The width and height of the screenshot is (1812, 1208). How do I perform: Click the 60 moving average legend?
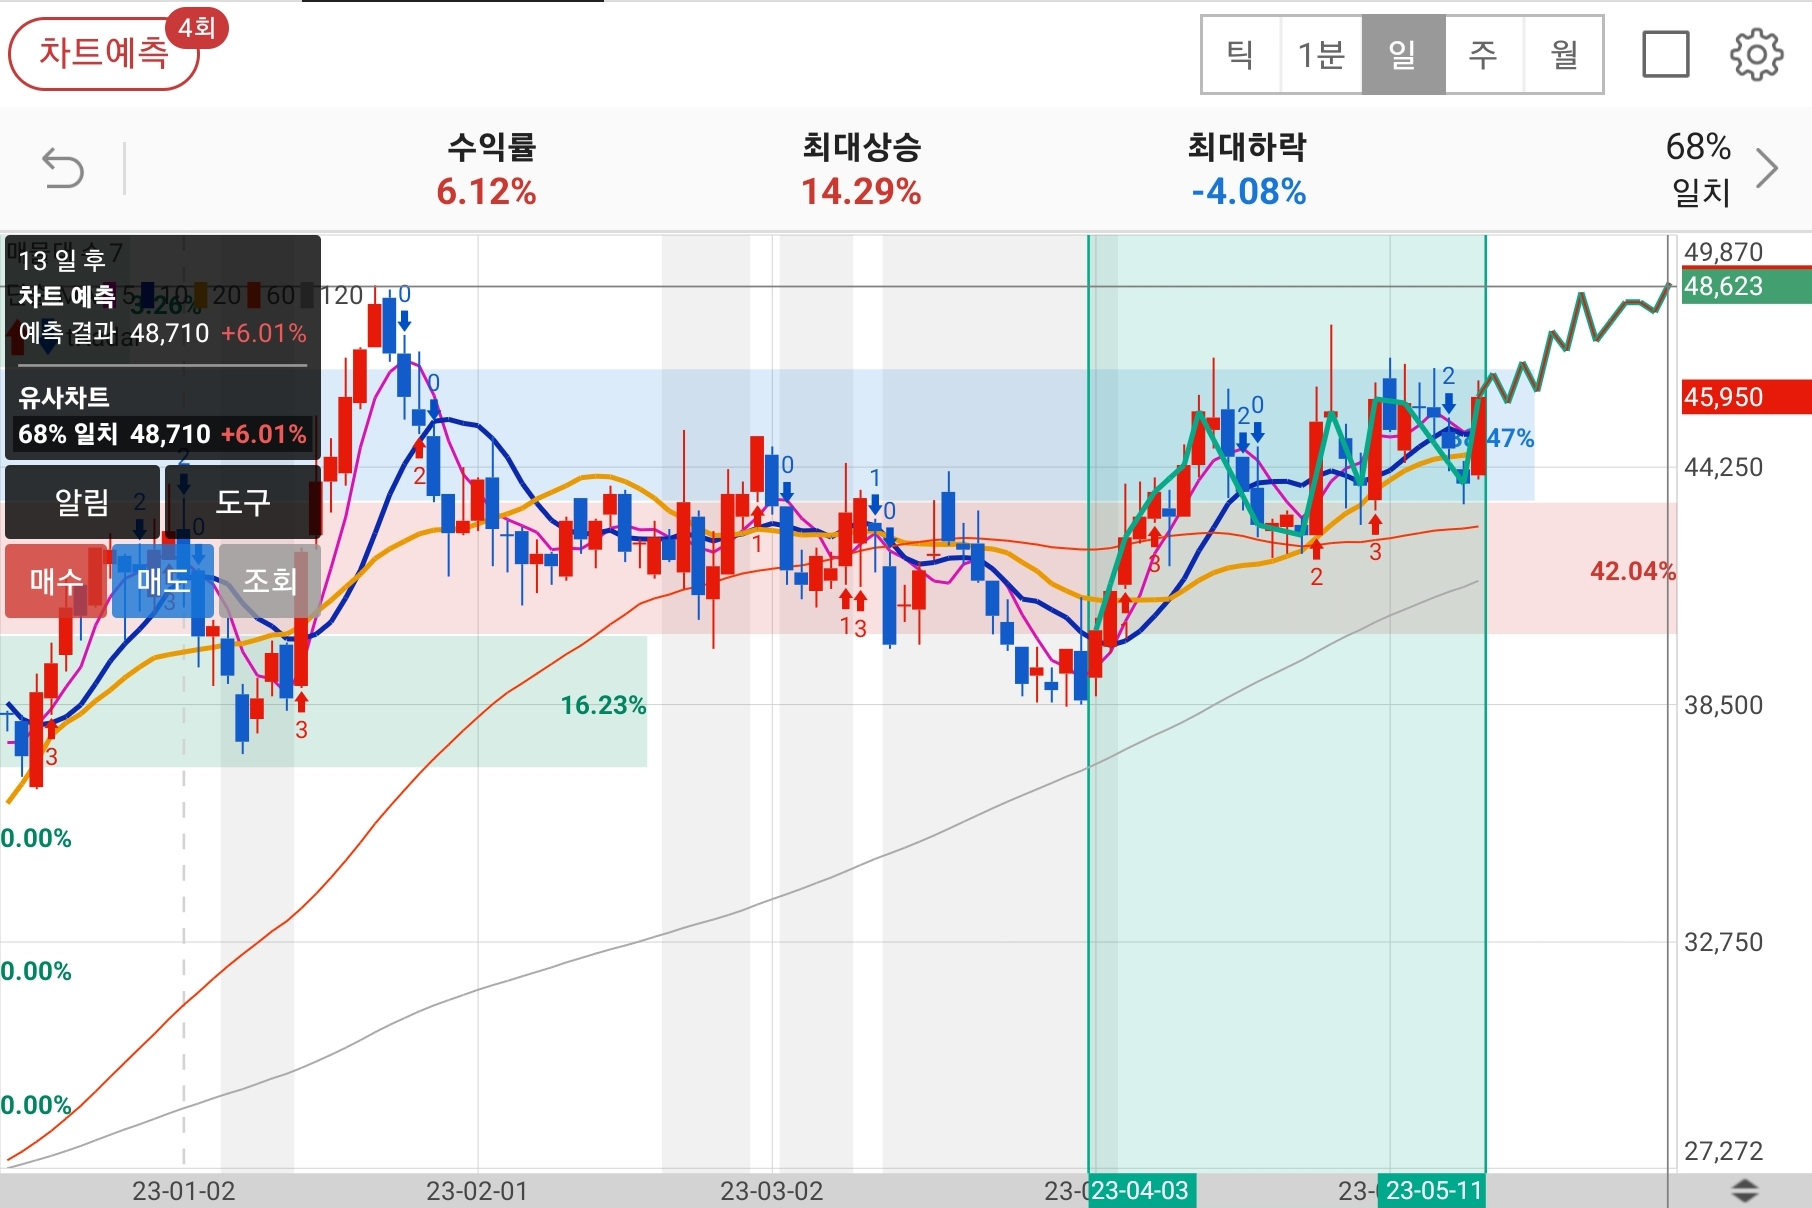click(x=273, y=295)
